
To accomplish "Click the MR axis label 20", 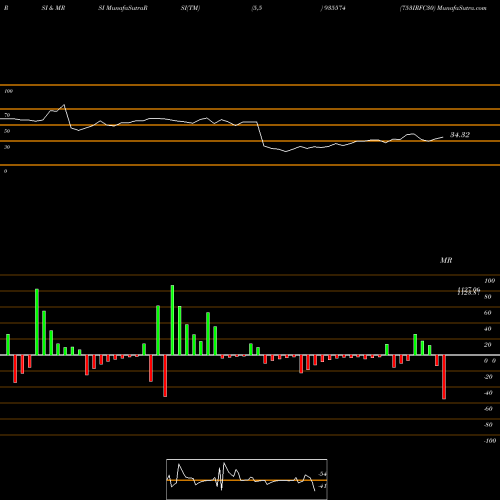I will pos(488,345).
